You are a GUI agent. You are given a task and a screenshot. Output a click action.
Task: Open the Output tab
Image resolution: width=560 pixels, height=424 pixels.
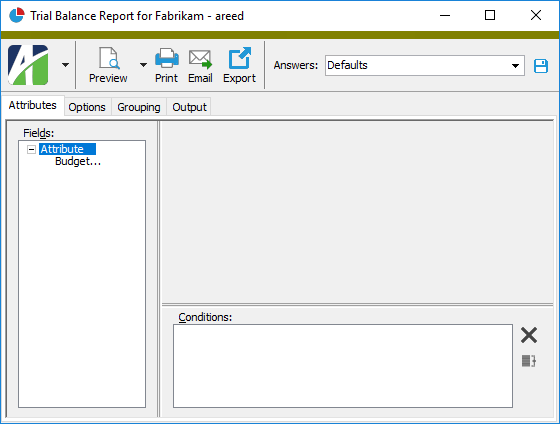click(190, 107)
